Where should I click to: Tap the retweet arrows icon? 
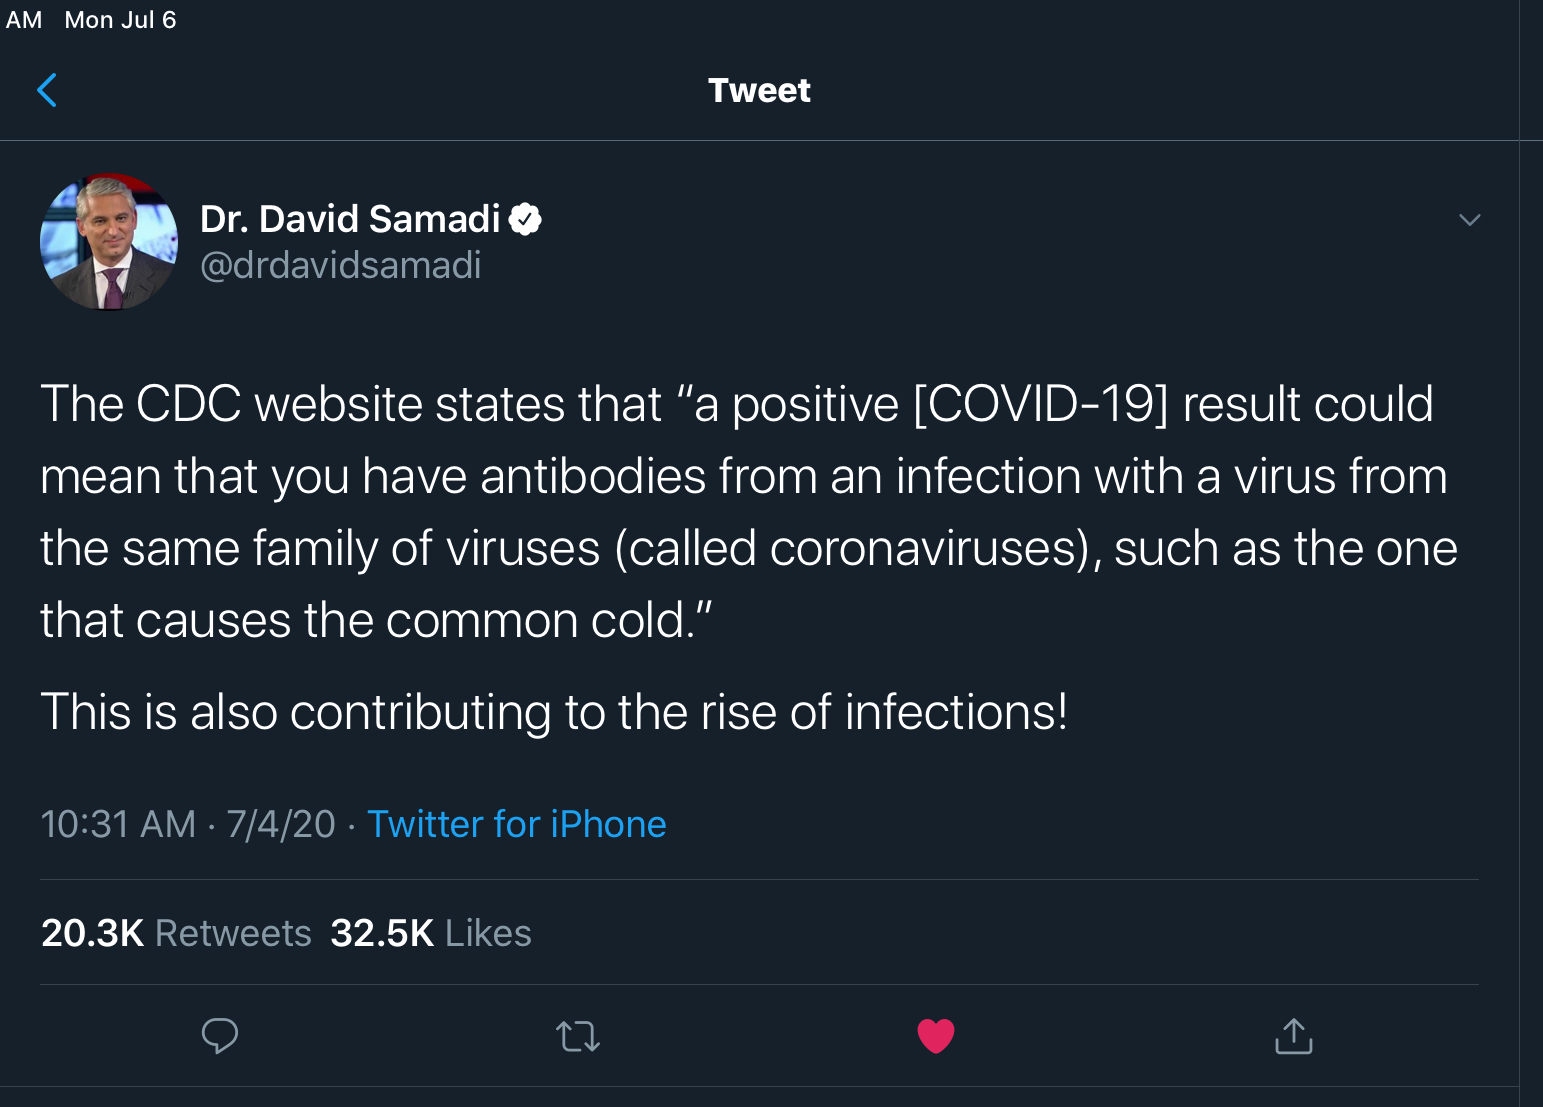pos(578,1036)
